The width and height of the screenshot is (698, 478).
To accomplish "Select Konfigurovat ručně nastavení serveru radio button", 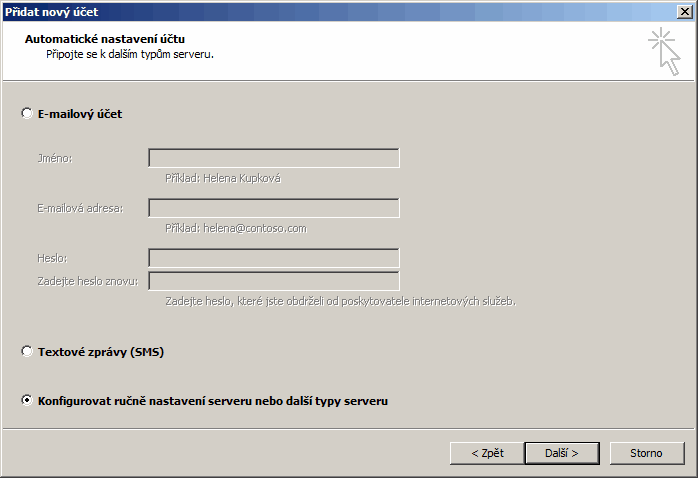I will [27, 401].
